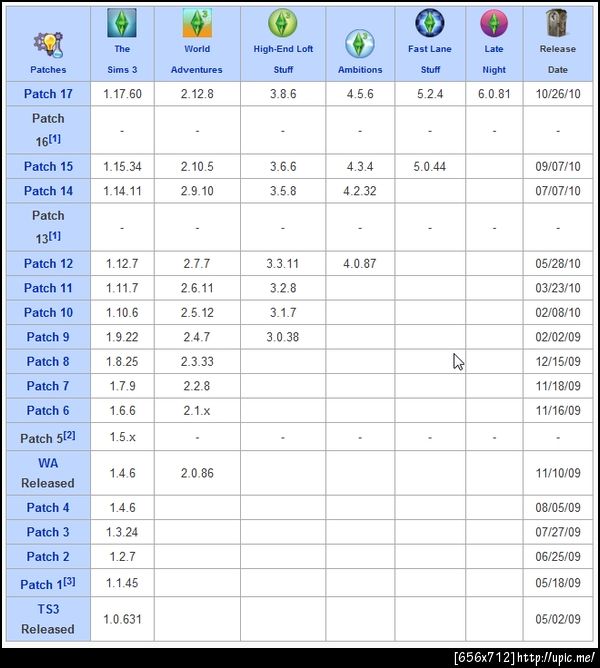Click the Patches lightbulb gear icon

click(48, 46)
